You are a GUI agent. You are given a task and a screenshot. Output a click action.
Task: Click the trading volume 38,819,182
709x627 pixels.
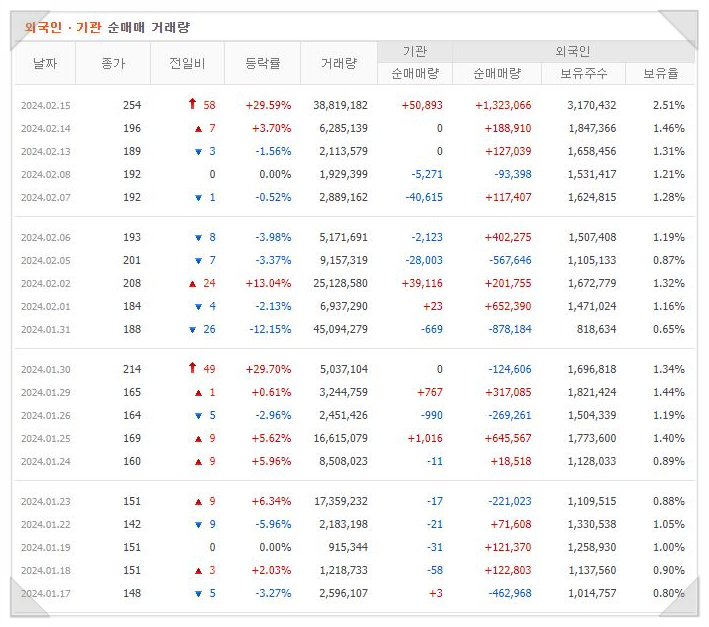(340, 105)
